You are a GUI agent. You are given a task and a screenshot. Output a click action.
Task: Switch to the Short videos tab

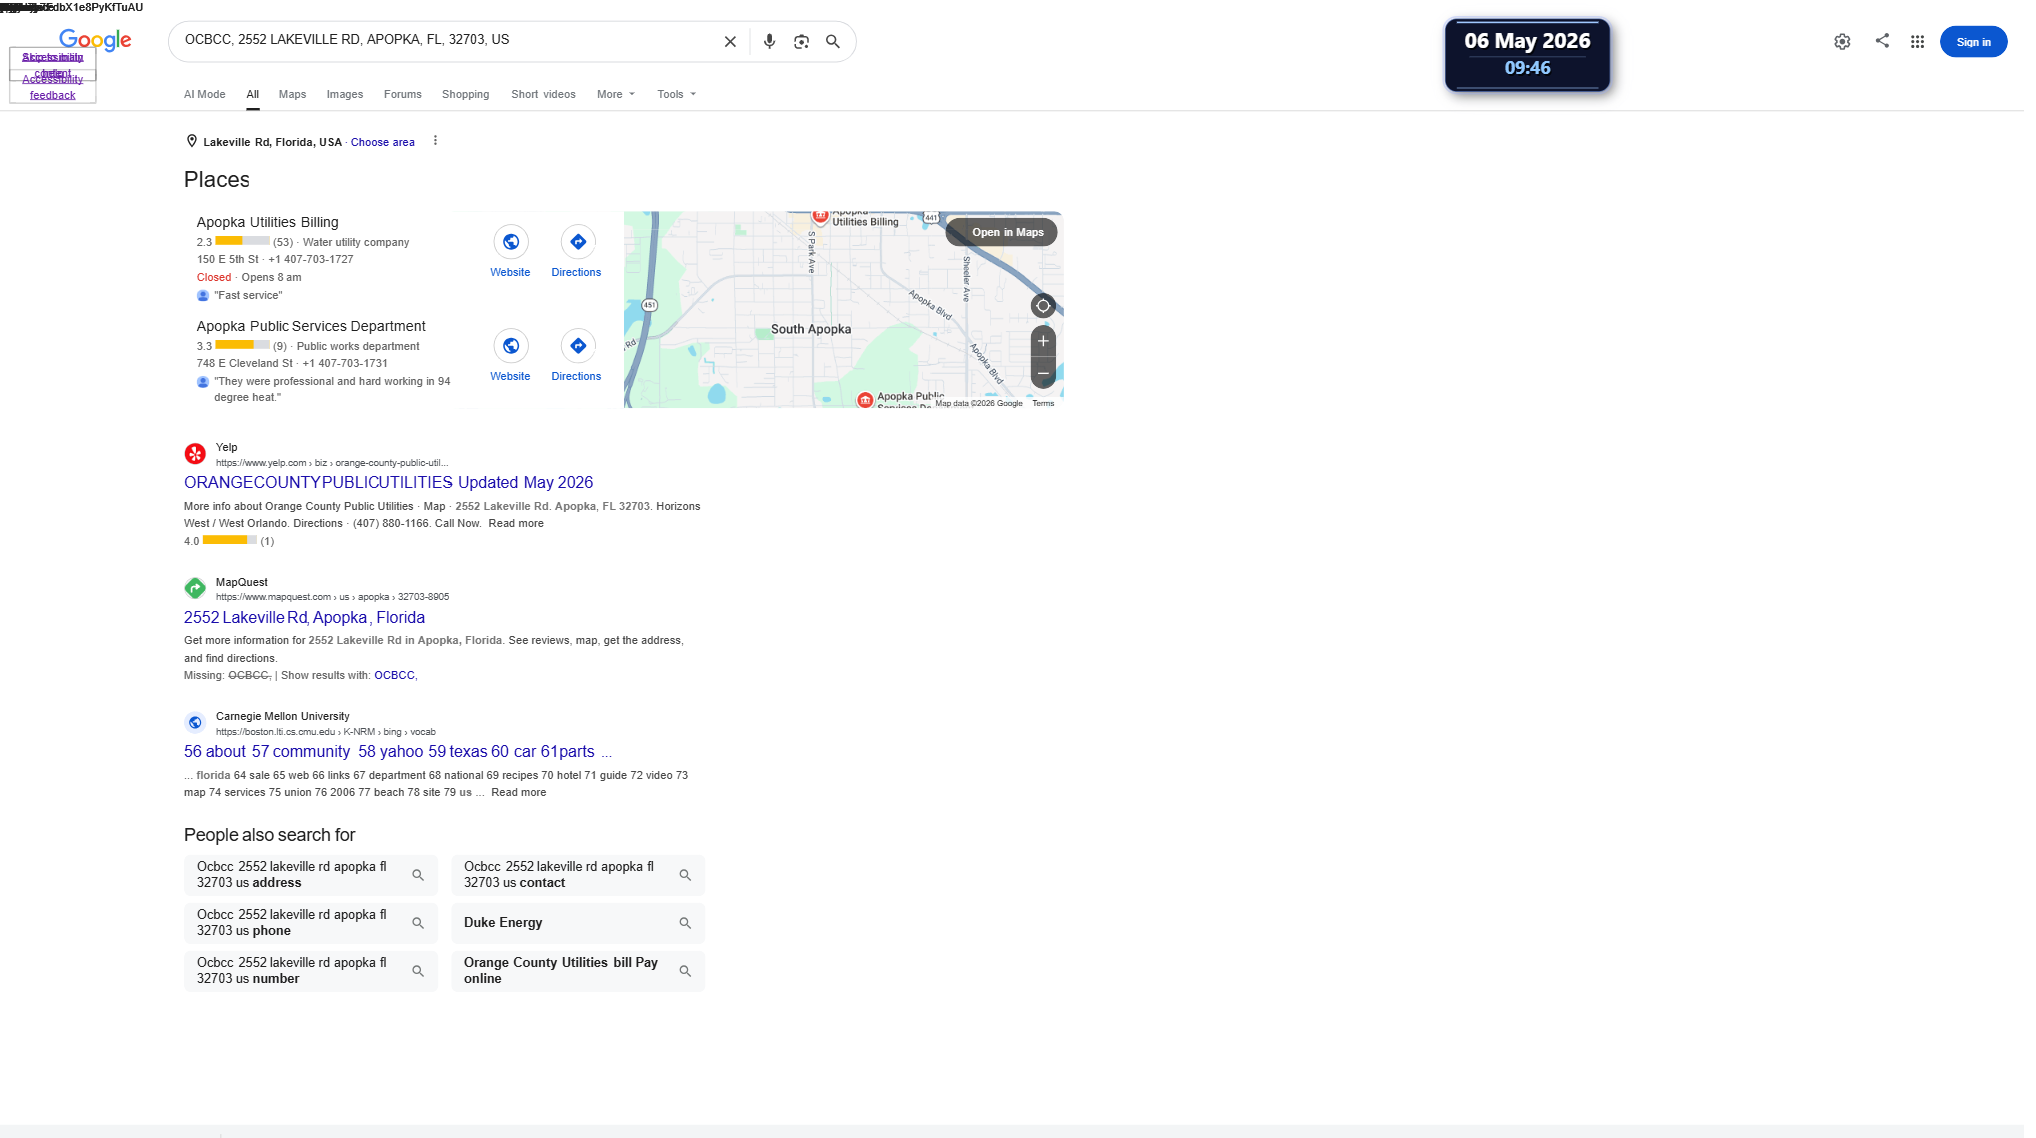(x=543, y=95)
